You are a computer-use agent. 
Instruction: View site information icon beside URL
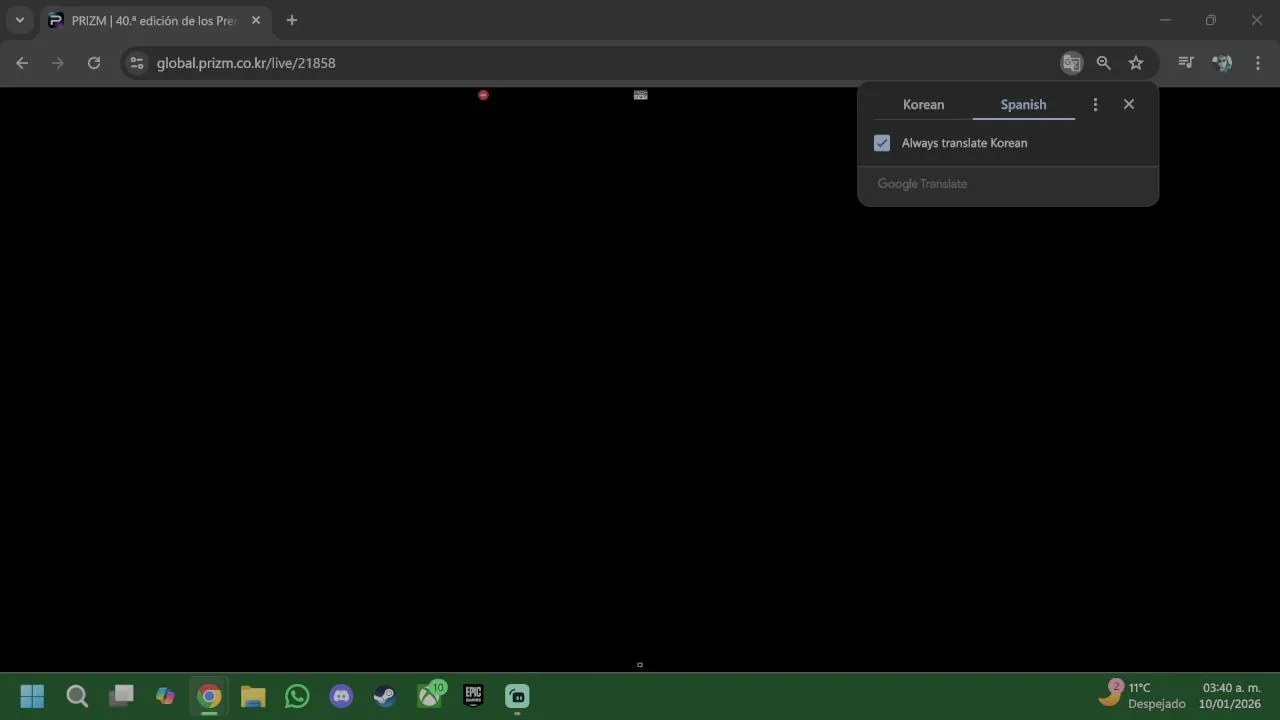point(137,63)
